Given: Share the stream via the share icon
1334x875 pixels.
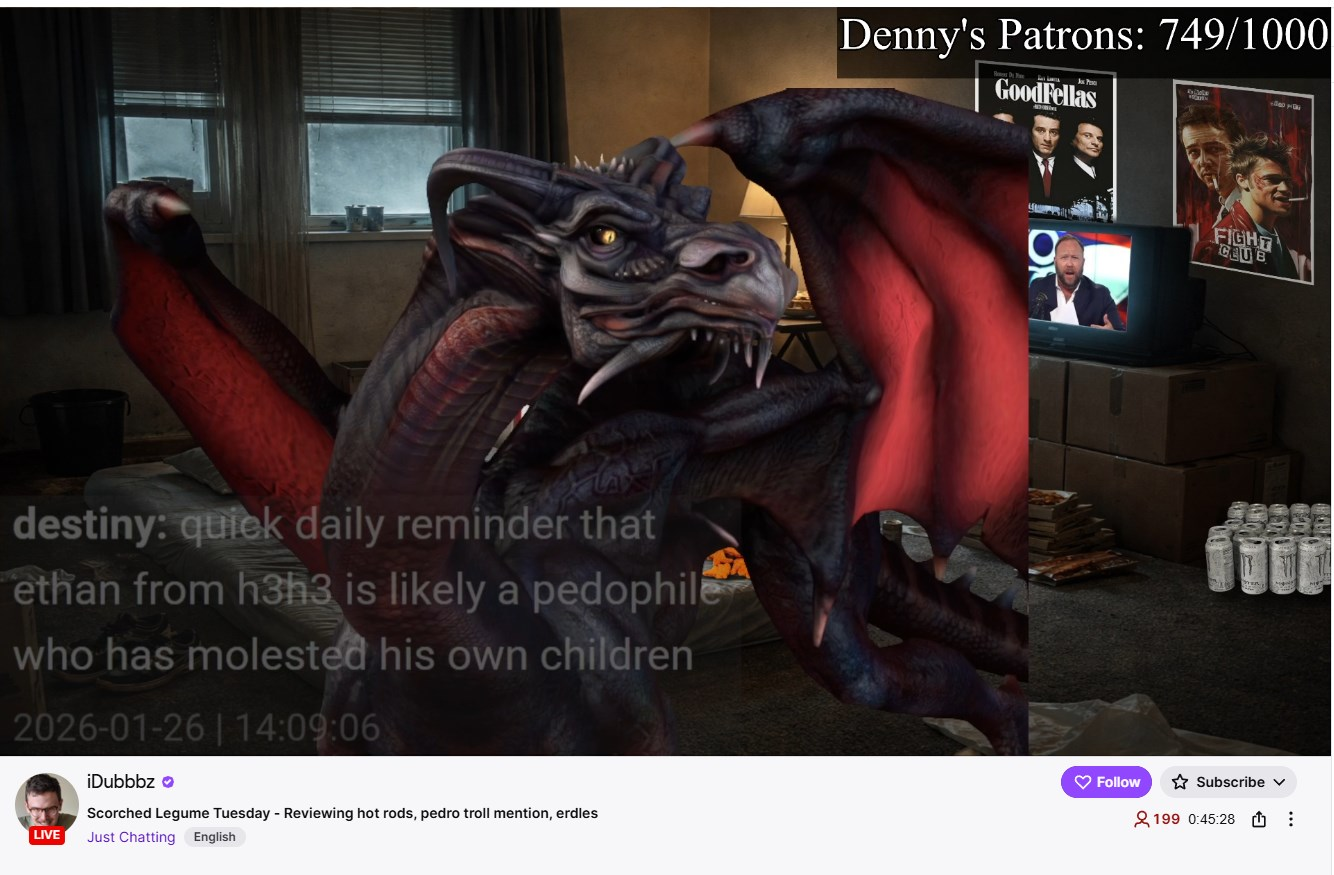Looking at the screenshot, I should pos(1259,820).
